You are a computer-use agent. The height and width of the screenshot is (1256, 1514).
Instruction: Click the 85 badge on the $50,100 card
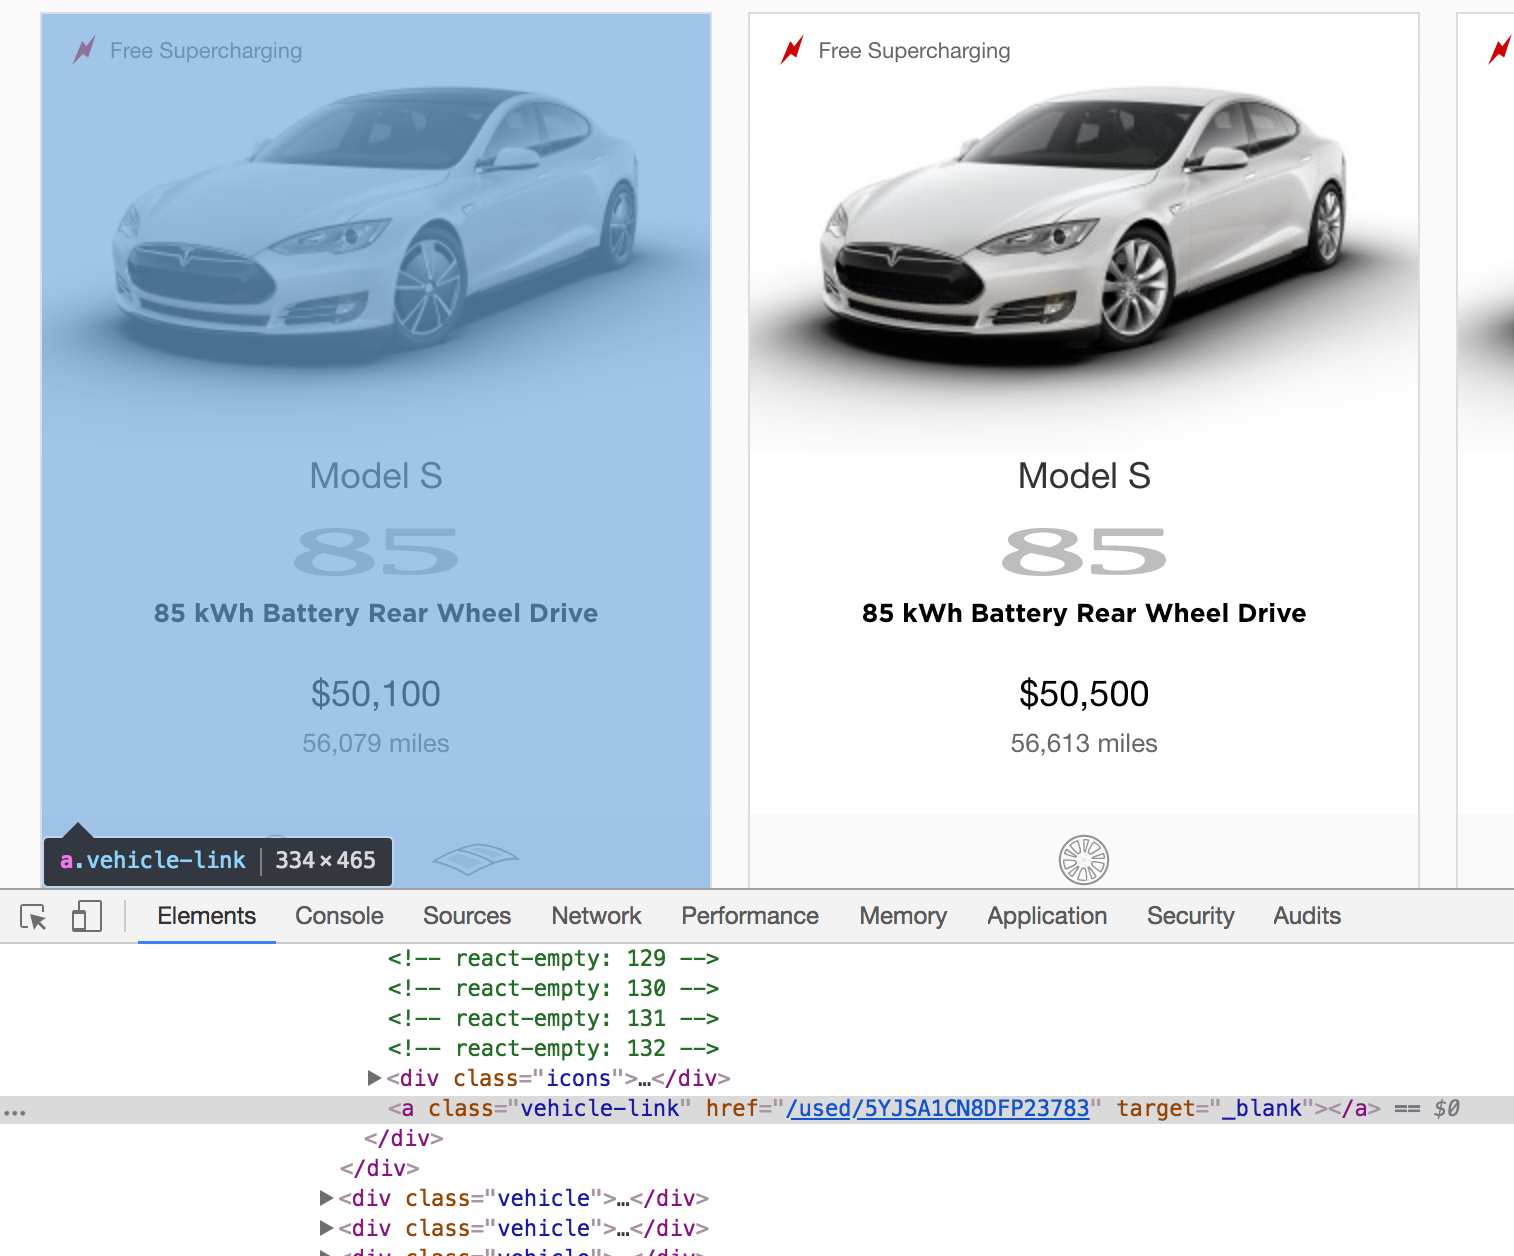(x=376, y=552)
